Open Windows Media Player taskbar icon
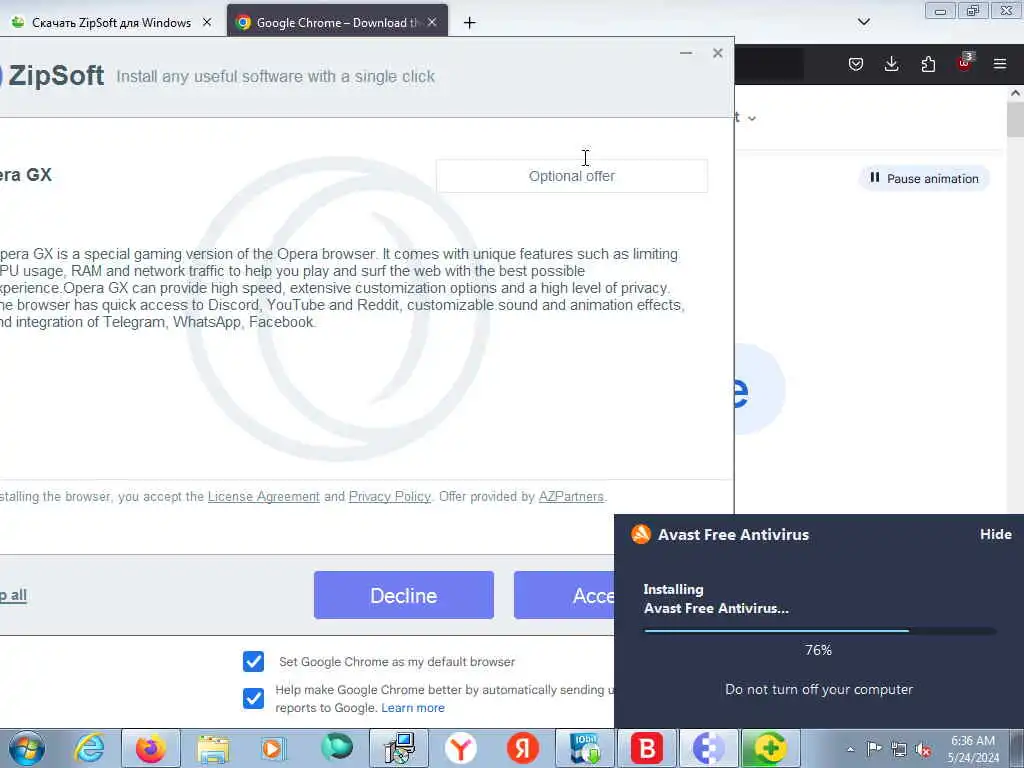 (274, 748)
